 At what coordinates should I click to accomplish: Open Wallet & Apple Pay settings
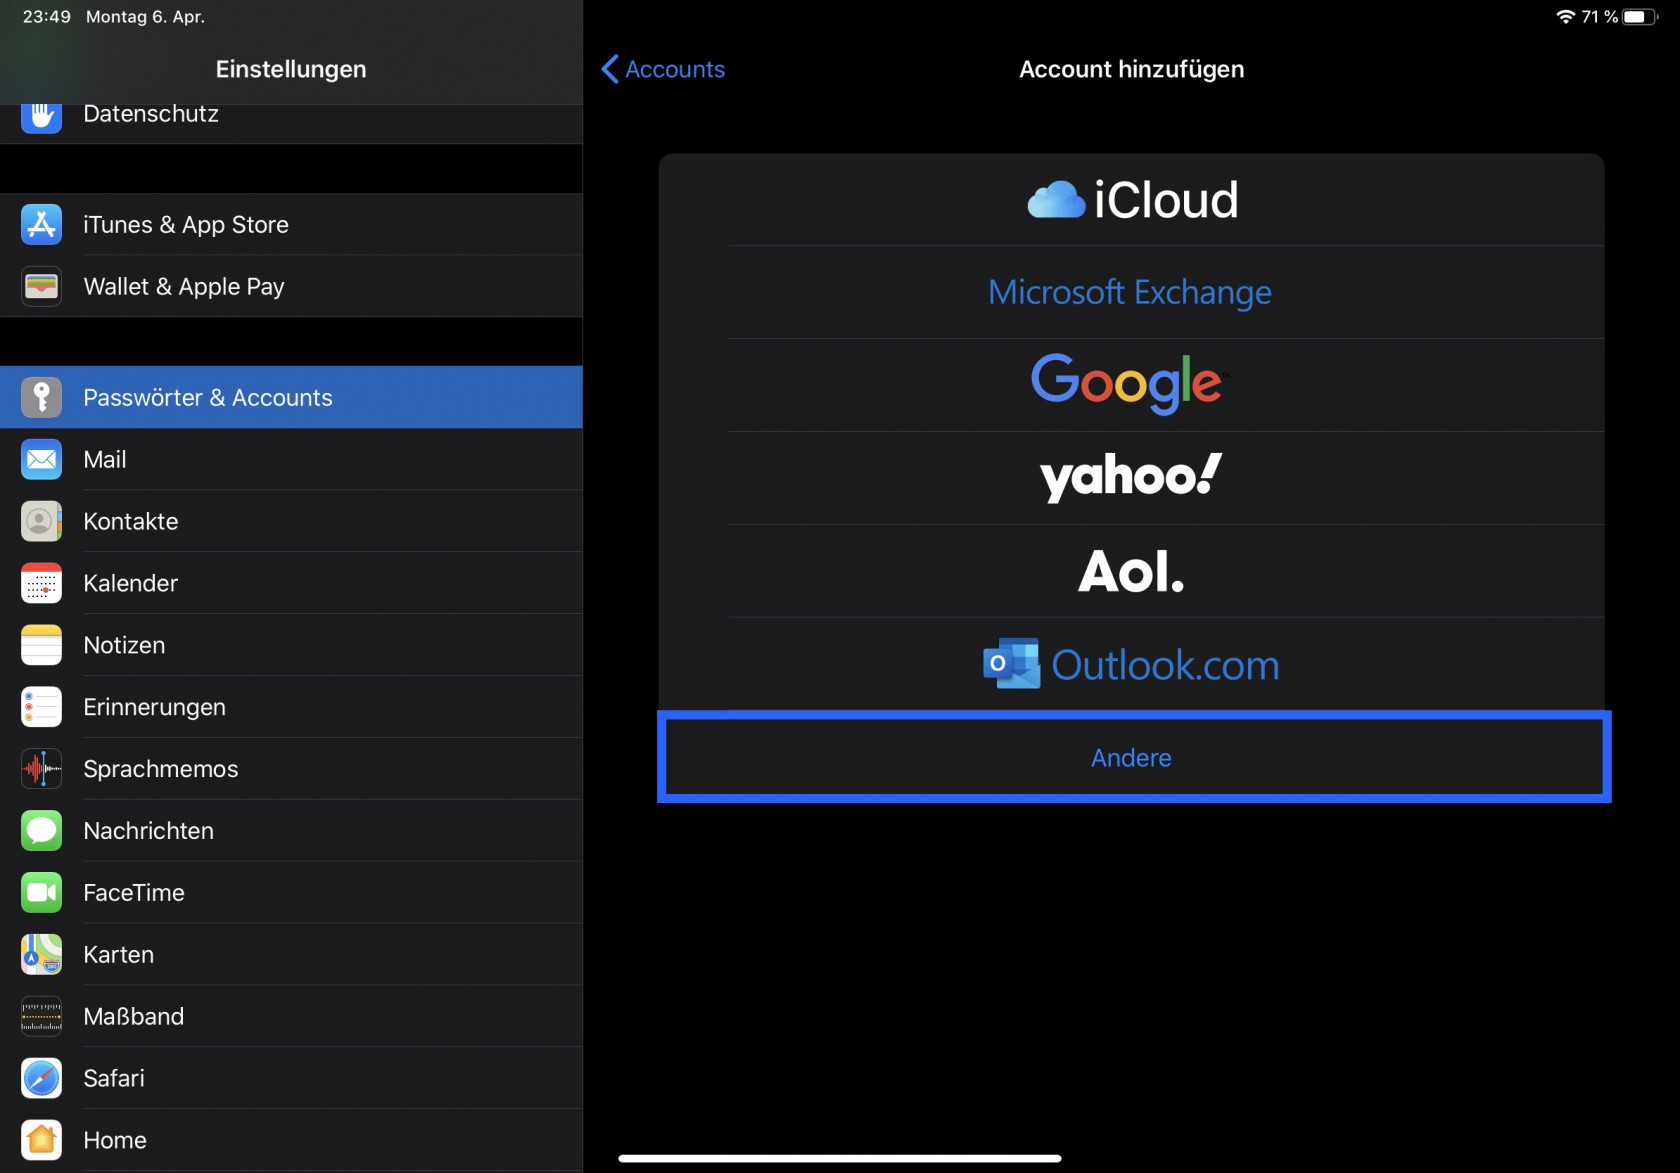[291, 286]
